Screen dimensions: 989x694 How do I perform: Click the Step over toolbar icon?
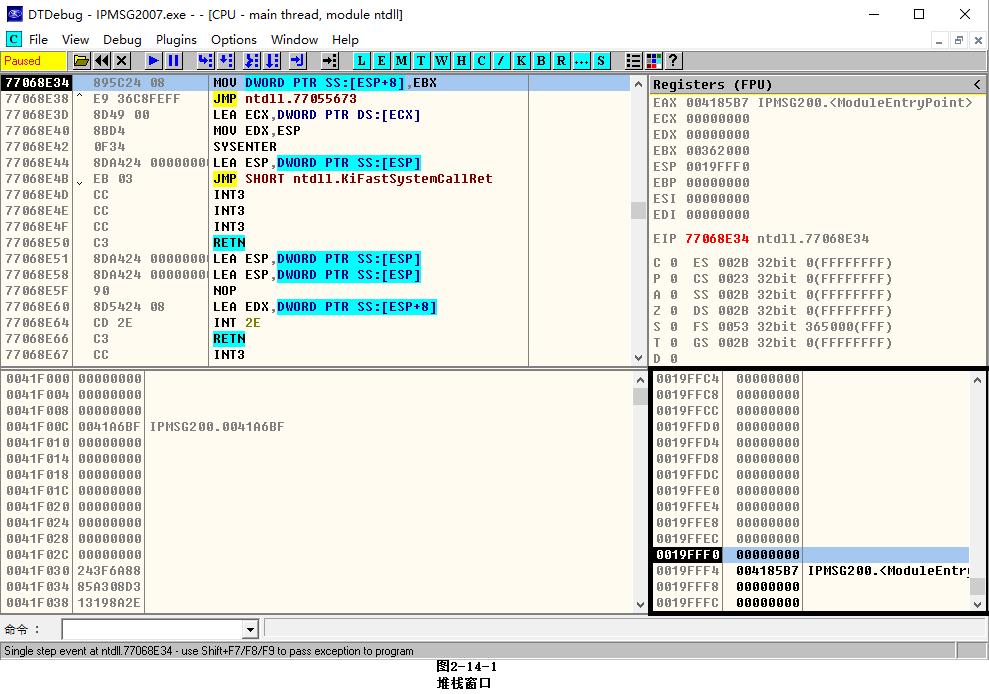[x=226, y=61]
